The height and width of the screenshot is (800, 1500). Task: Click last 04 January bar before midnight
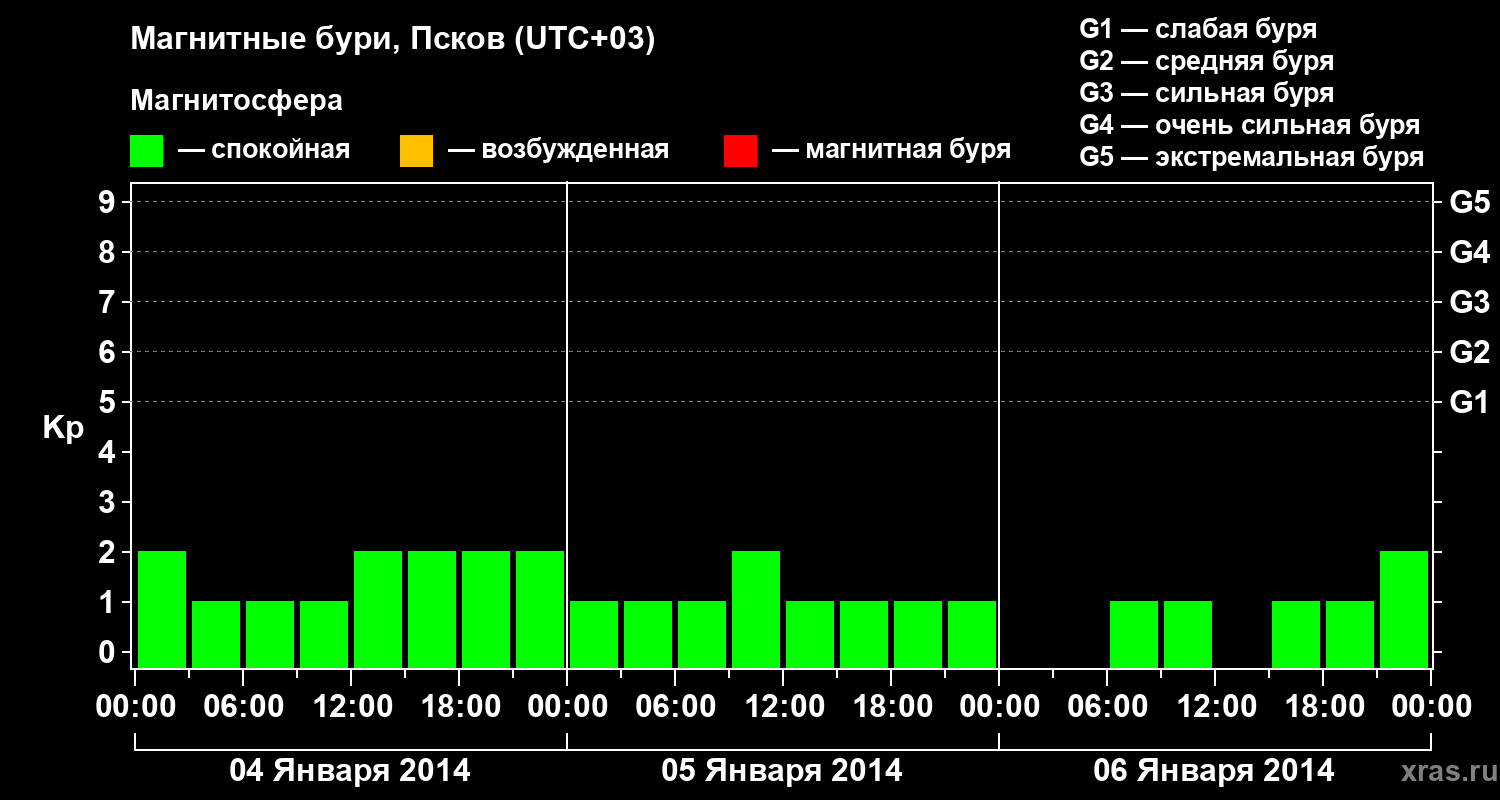pyautogui.click(x=540, y=609)
